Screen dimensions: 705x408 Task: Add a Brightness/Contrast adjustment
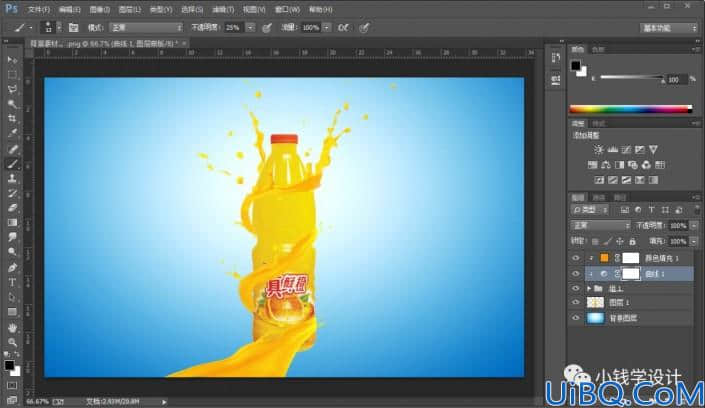598,149
